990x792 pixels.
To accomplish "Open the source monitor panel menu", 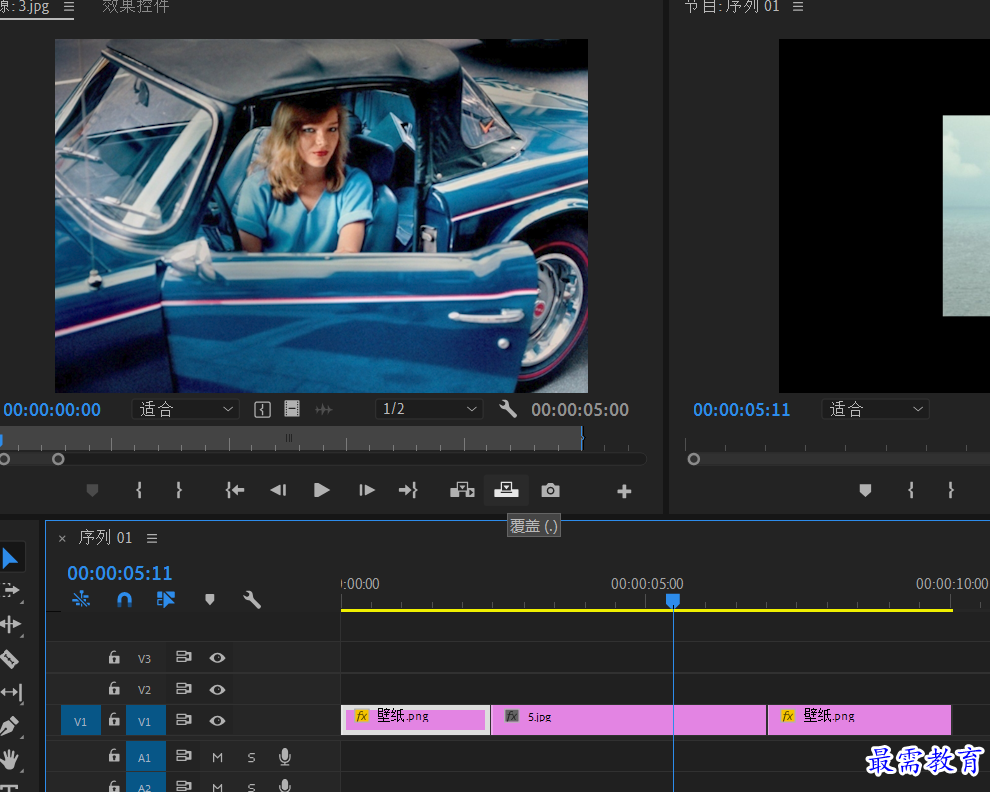I will pos(69,6).
